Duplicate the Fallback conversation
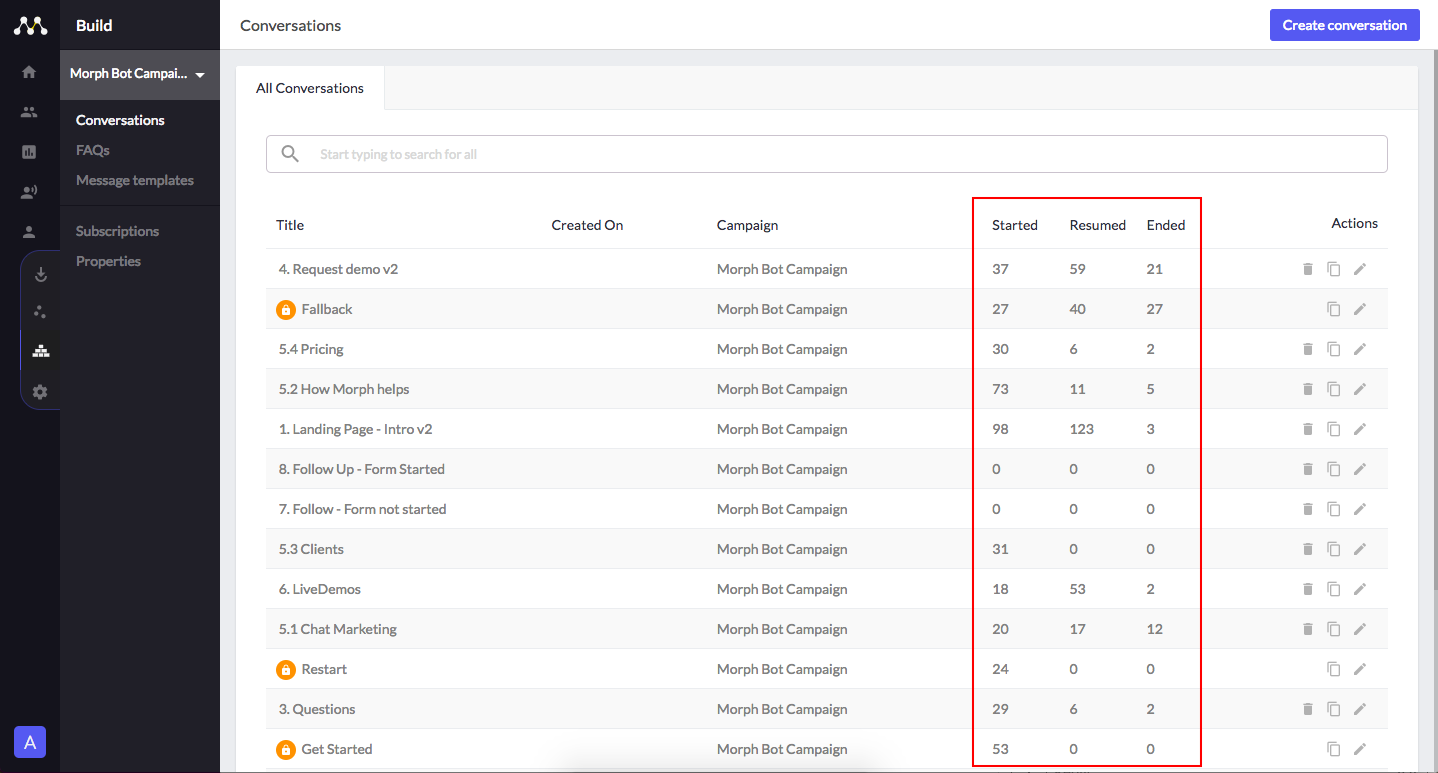The width and height of the screenshot is (1438, 773). pos(1333,309)
